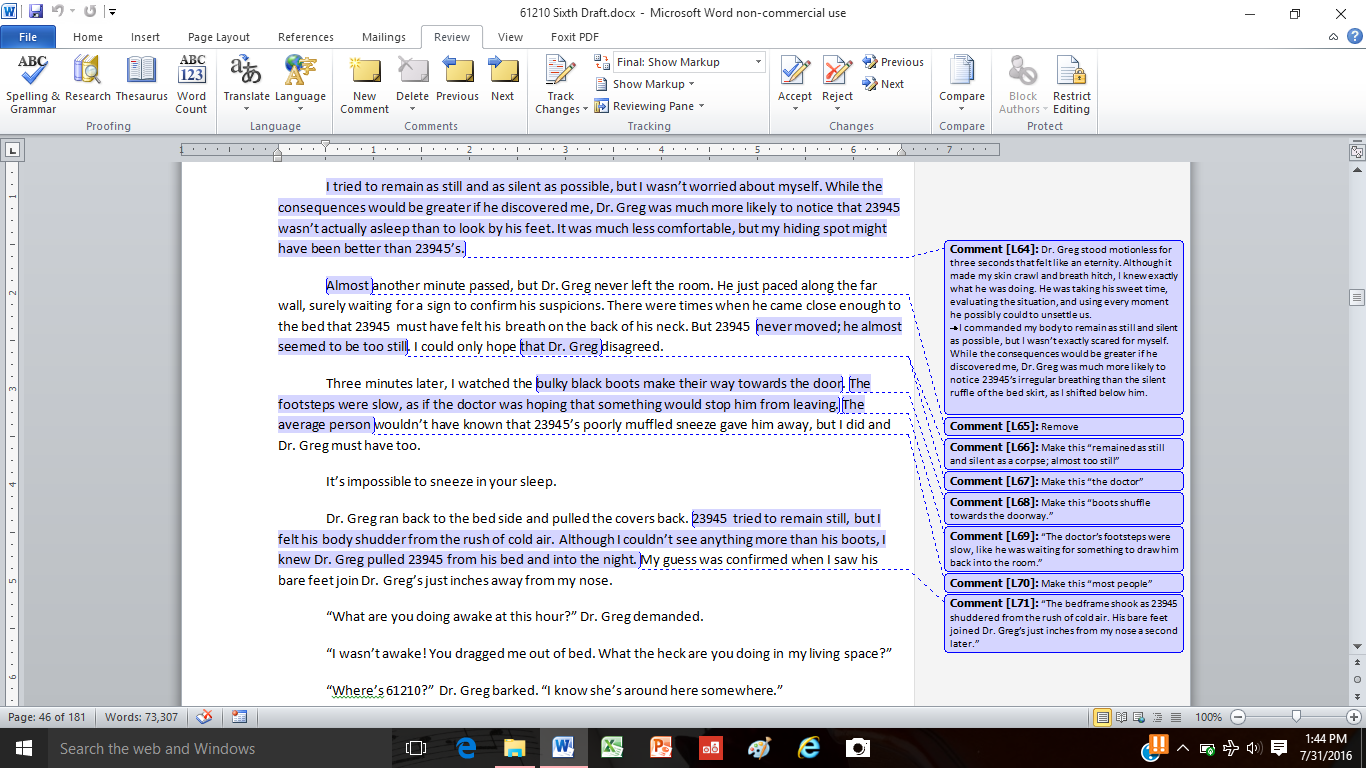The height and width of the screenshot is (768, 1366).
Task: Open the Reviewing Pane options
Action: [x=649, y=106]
